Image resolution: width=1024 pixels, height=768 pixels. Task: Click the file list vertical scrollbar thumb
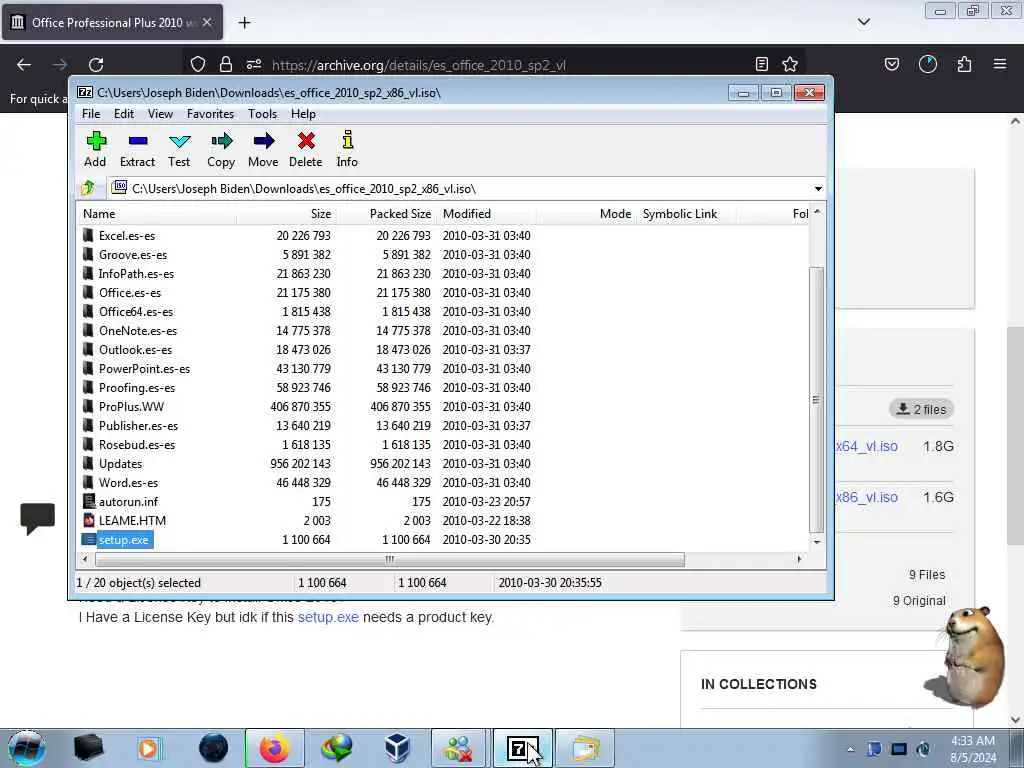816,400
